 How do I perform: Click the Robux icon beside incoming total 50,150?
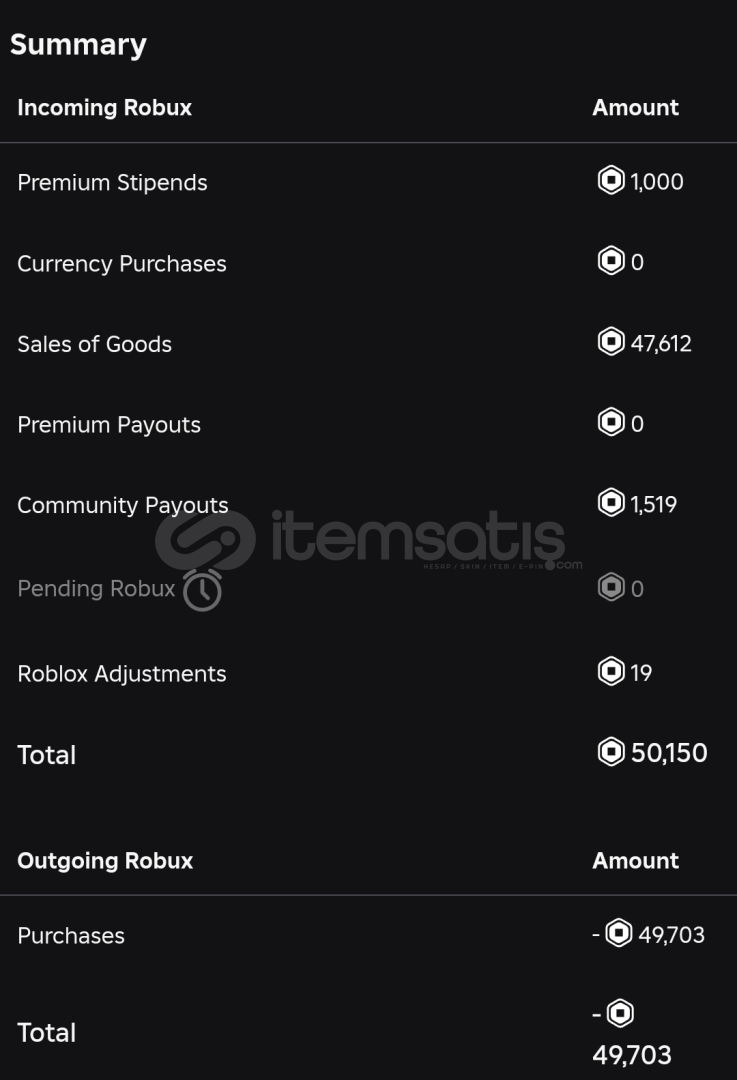[x=611, y=752]
